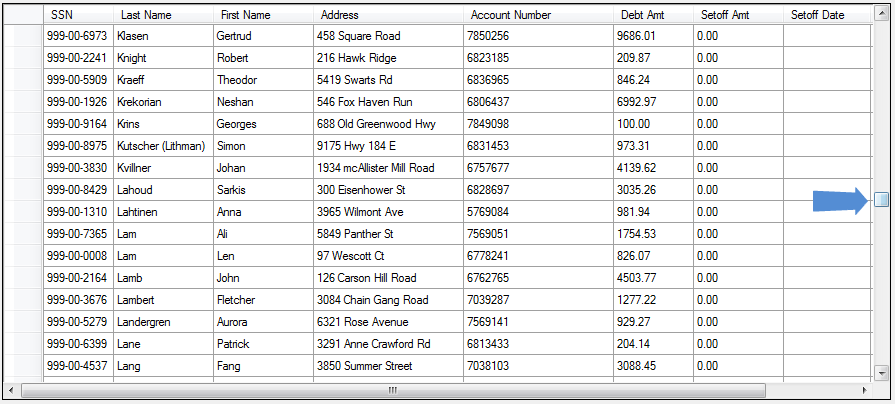Sort by the Setoff Date column header
Viewport: 895px width, 404px height.
click(x=827, y=15)
